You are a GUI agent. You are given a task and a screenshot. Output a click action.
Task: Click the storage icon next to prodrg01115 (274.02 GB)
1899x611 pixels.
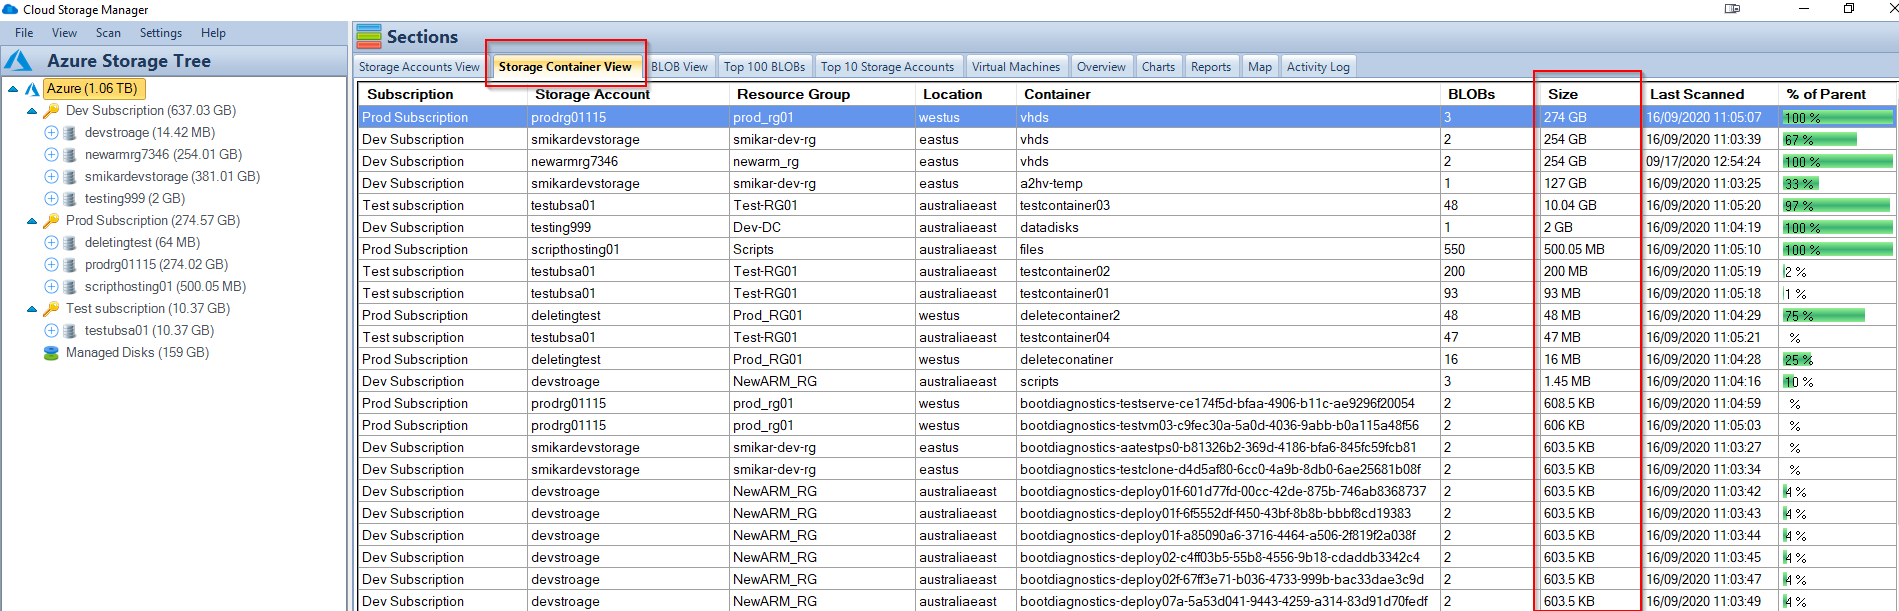pyautogui.click(x=70, y=265)
